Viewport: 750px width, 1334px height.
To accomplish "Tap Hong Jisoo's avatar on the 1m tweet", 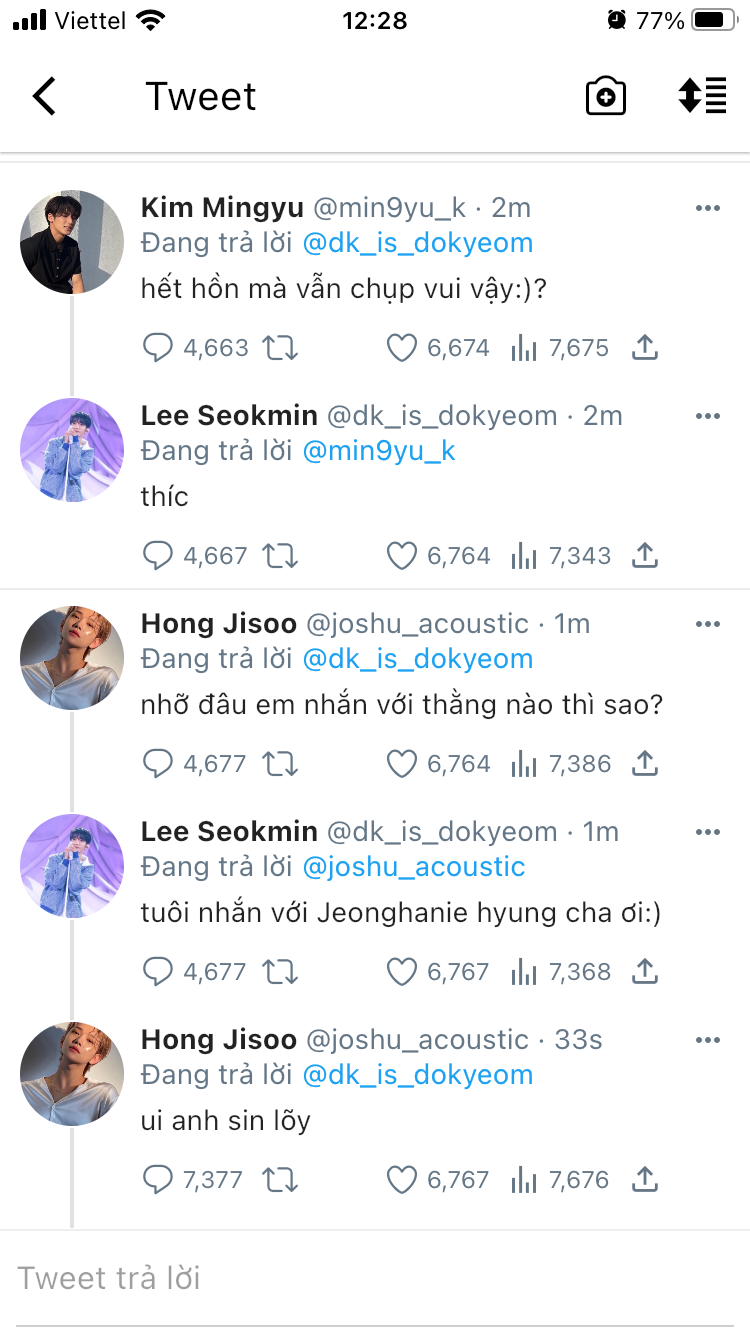I will click(72, 657).
